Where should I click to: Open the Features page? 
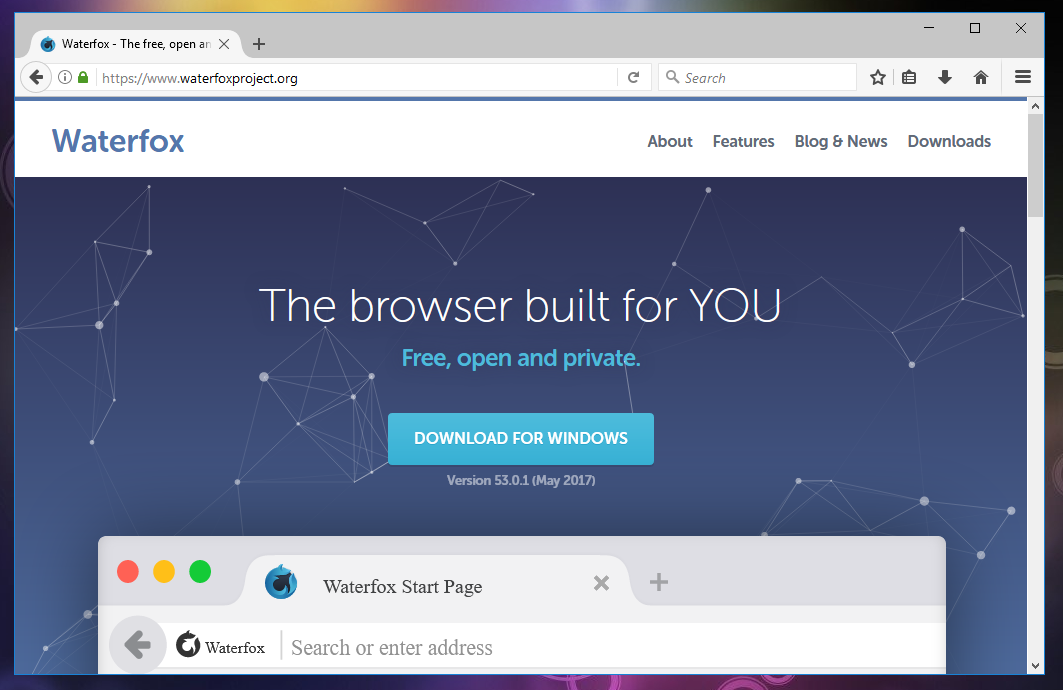(743, 141)
